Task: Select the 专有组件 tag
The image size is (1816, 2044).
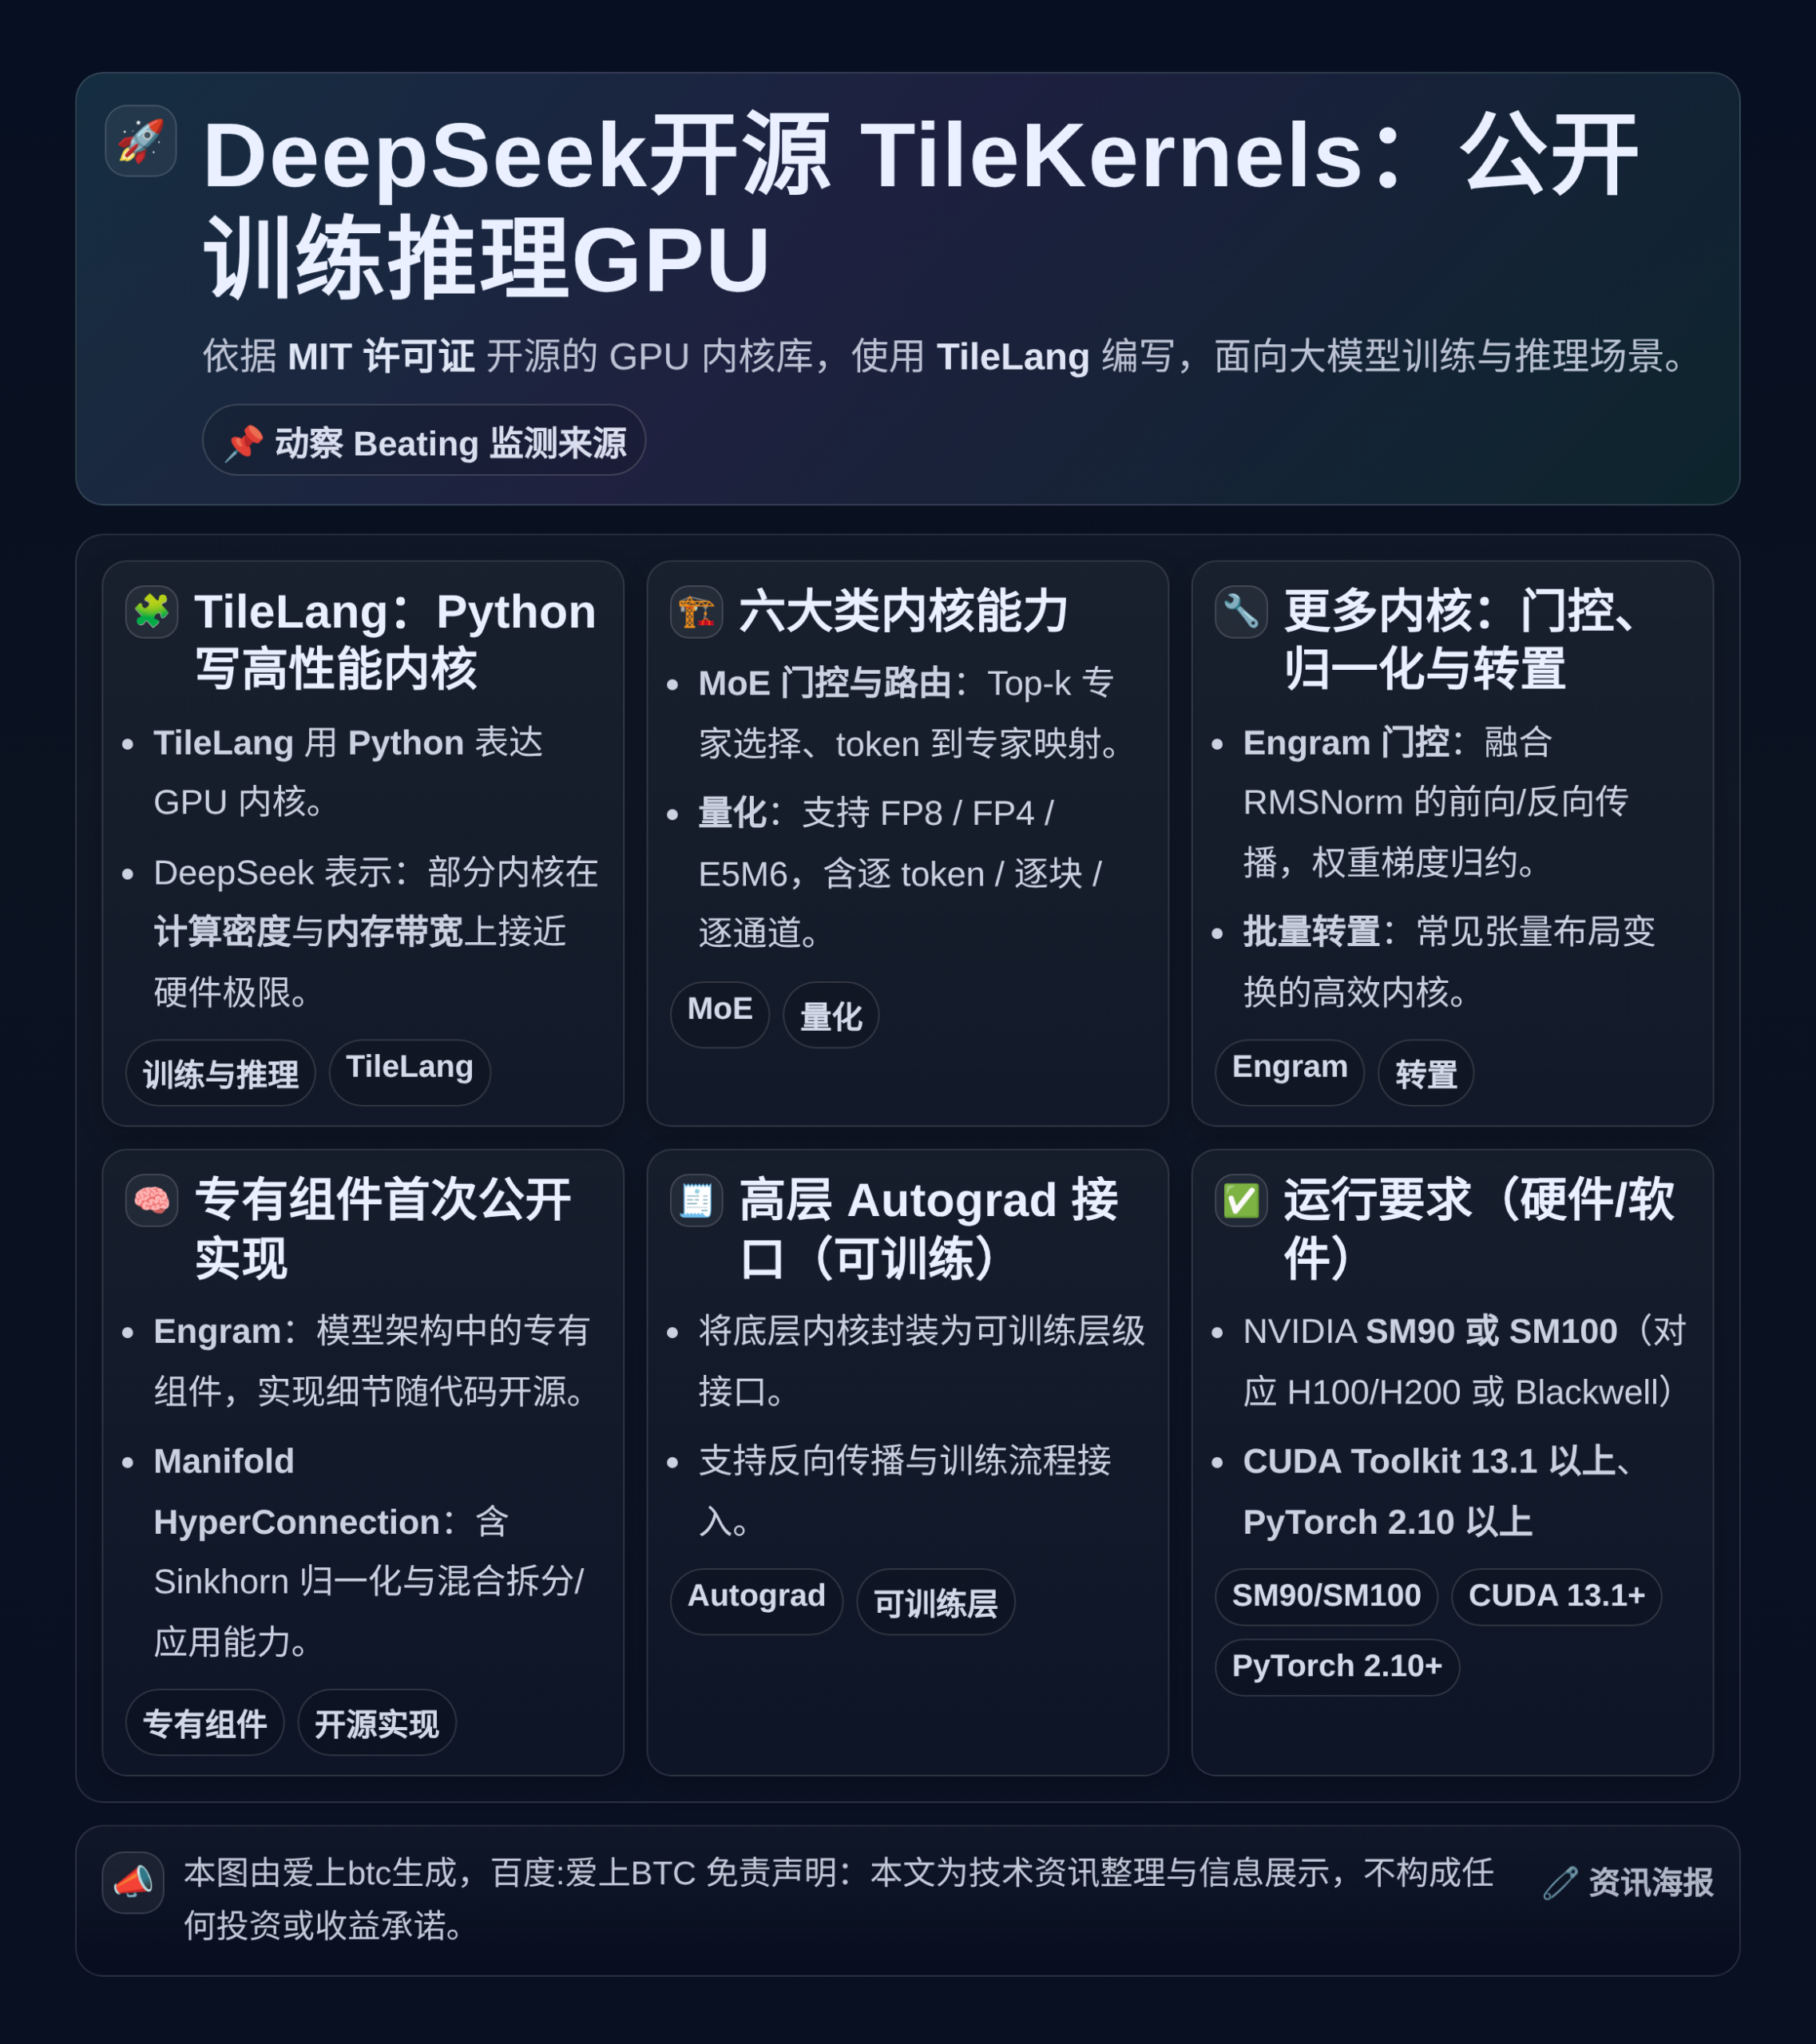Action: point(205,1722)
